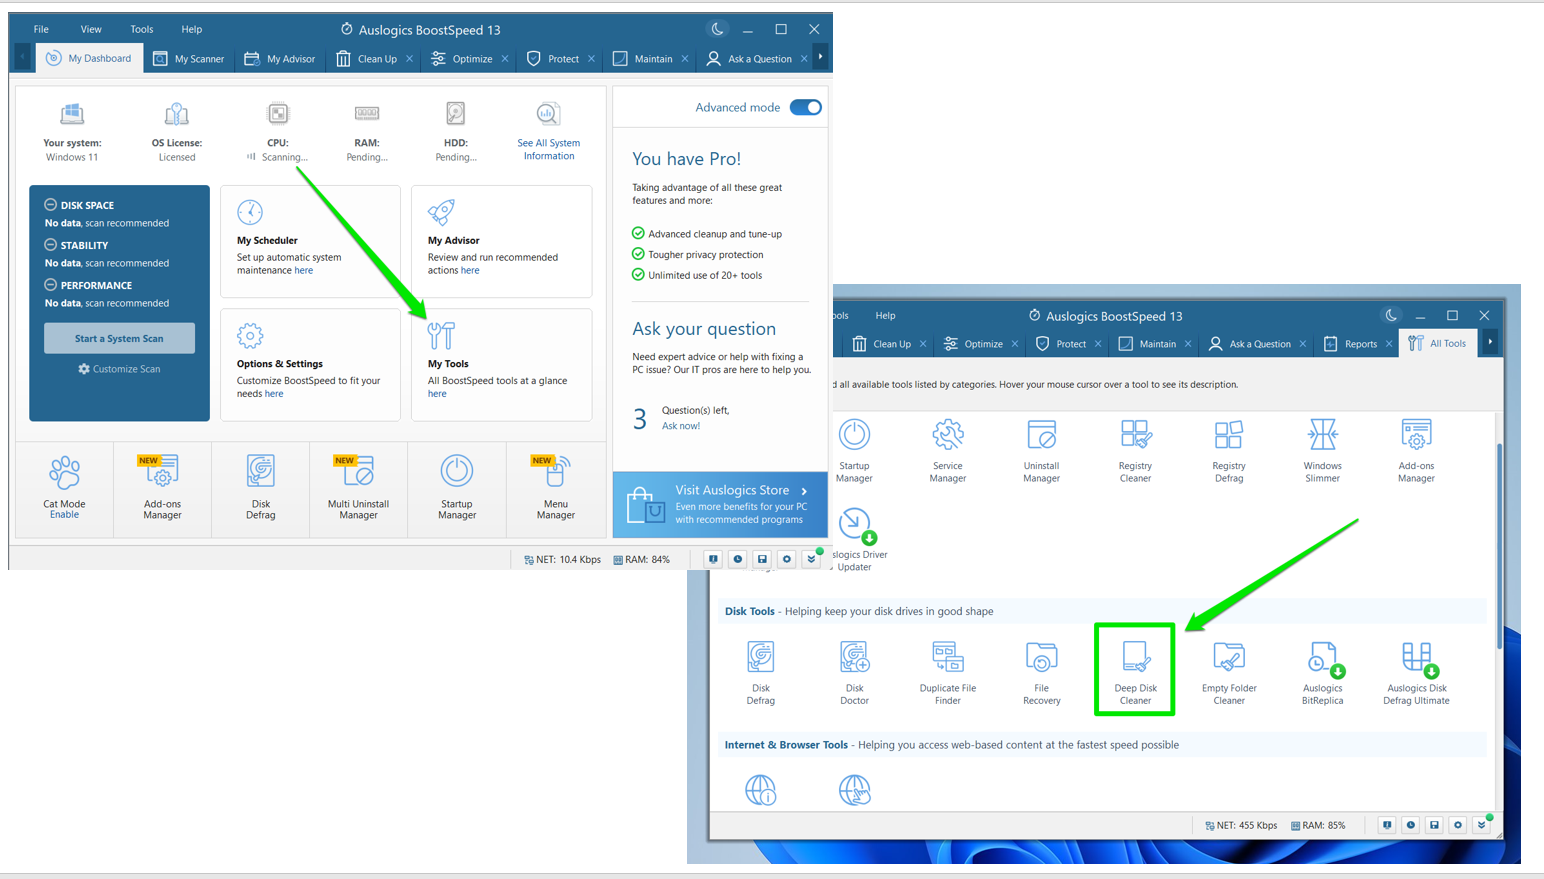Open Menu Manager on dashboard
Screen dimensions: 1544x879
[x=555, y=488]
